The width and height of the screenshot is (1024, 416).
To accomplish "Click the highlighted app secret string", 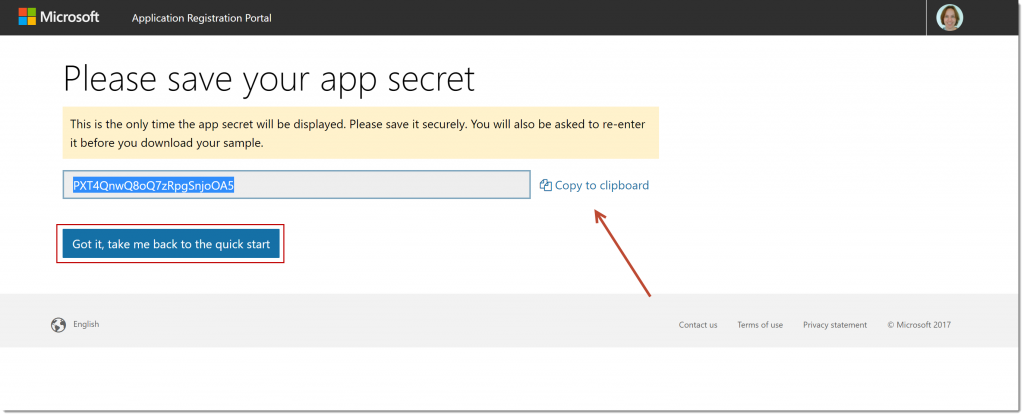I will click(153, 185).
